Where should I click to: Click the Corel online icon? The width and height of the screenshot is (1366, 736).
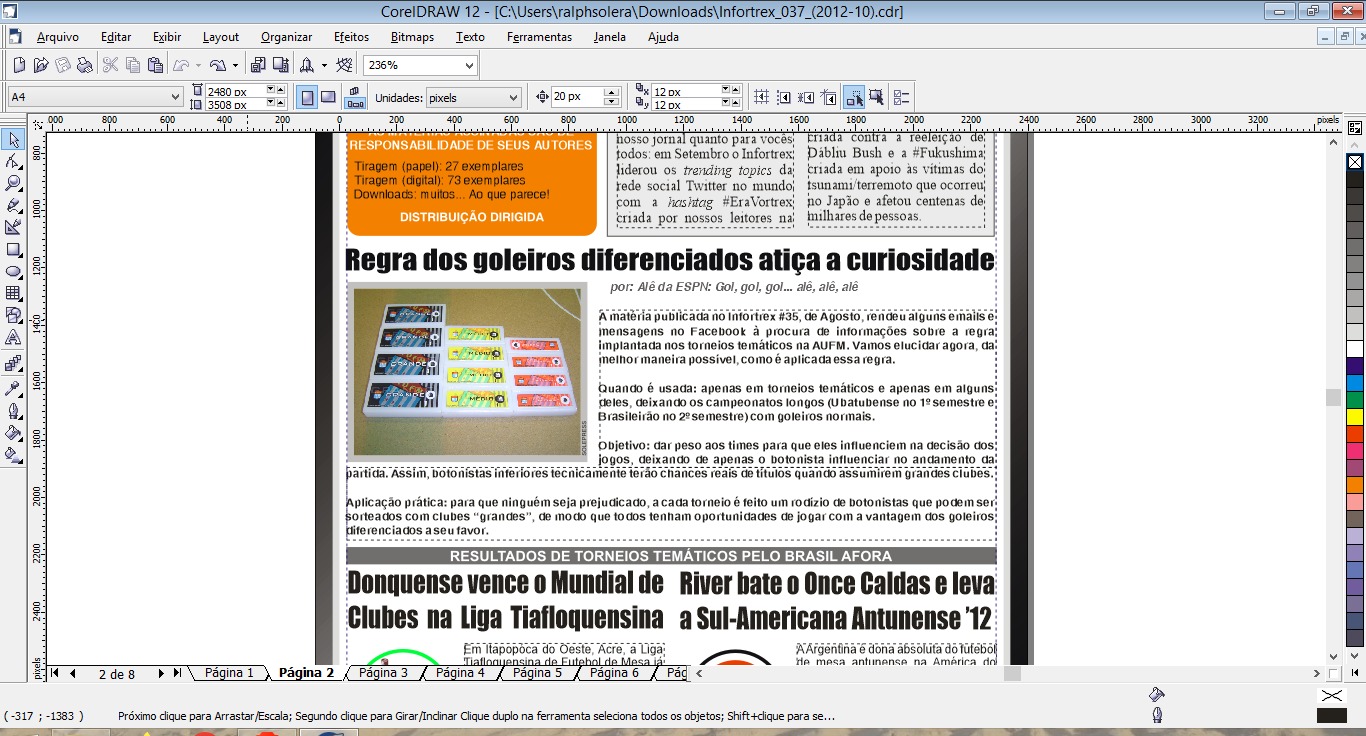point(344,65)
